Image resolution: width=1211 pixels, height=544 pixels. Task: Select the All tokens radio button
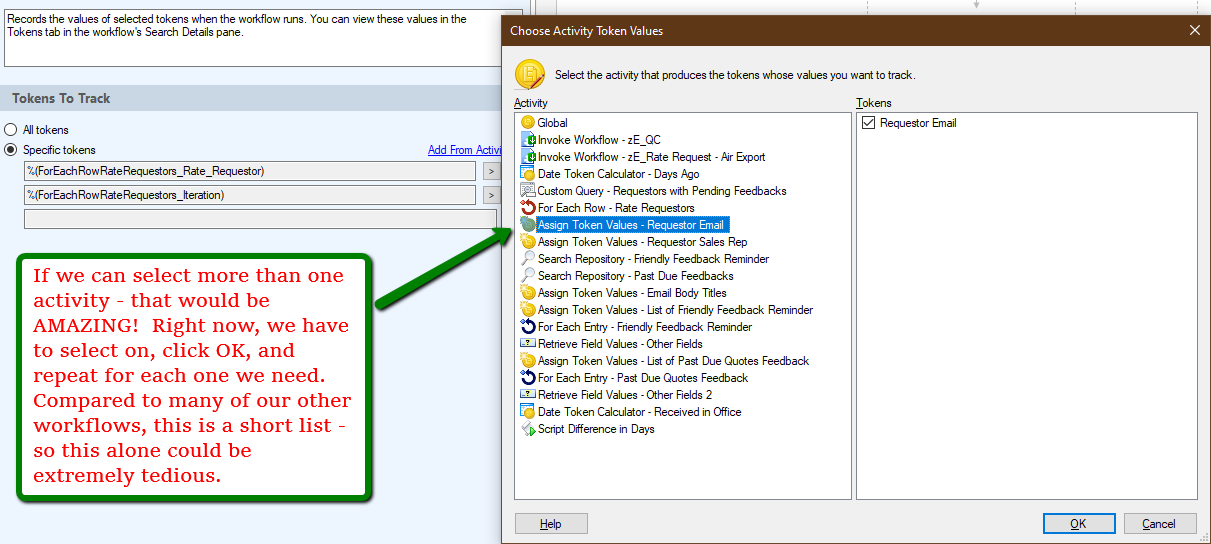[11, 130]
